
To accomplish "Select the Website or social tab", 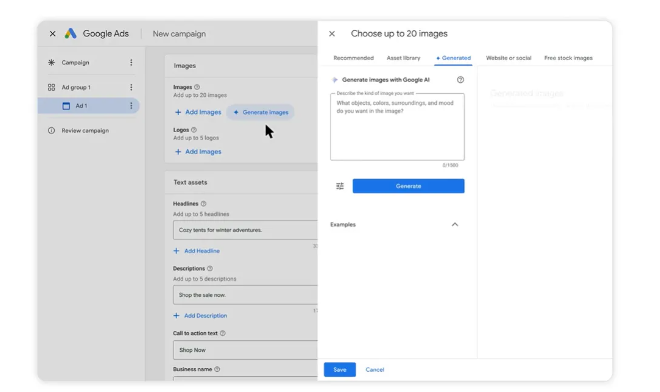I will tap(508, 58).
